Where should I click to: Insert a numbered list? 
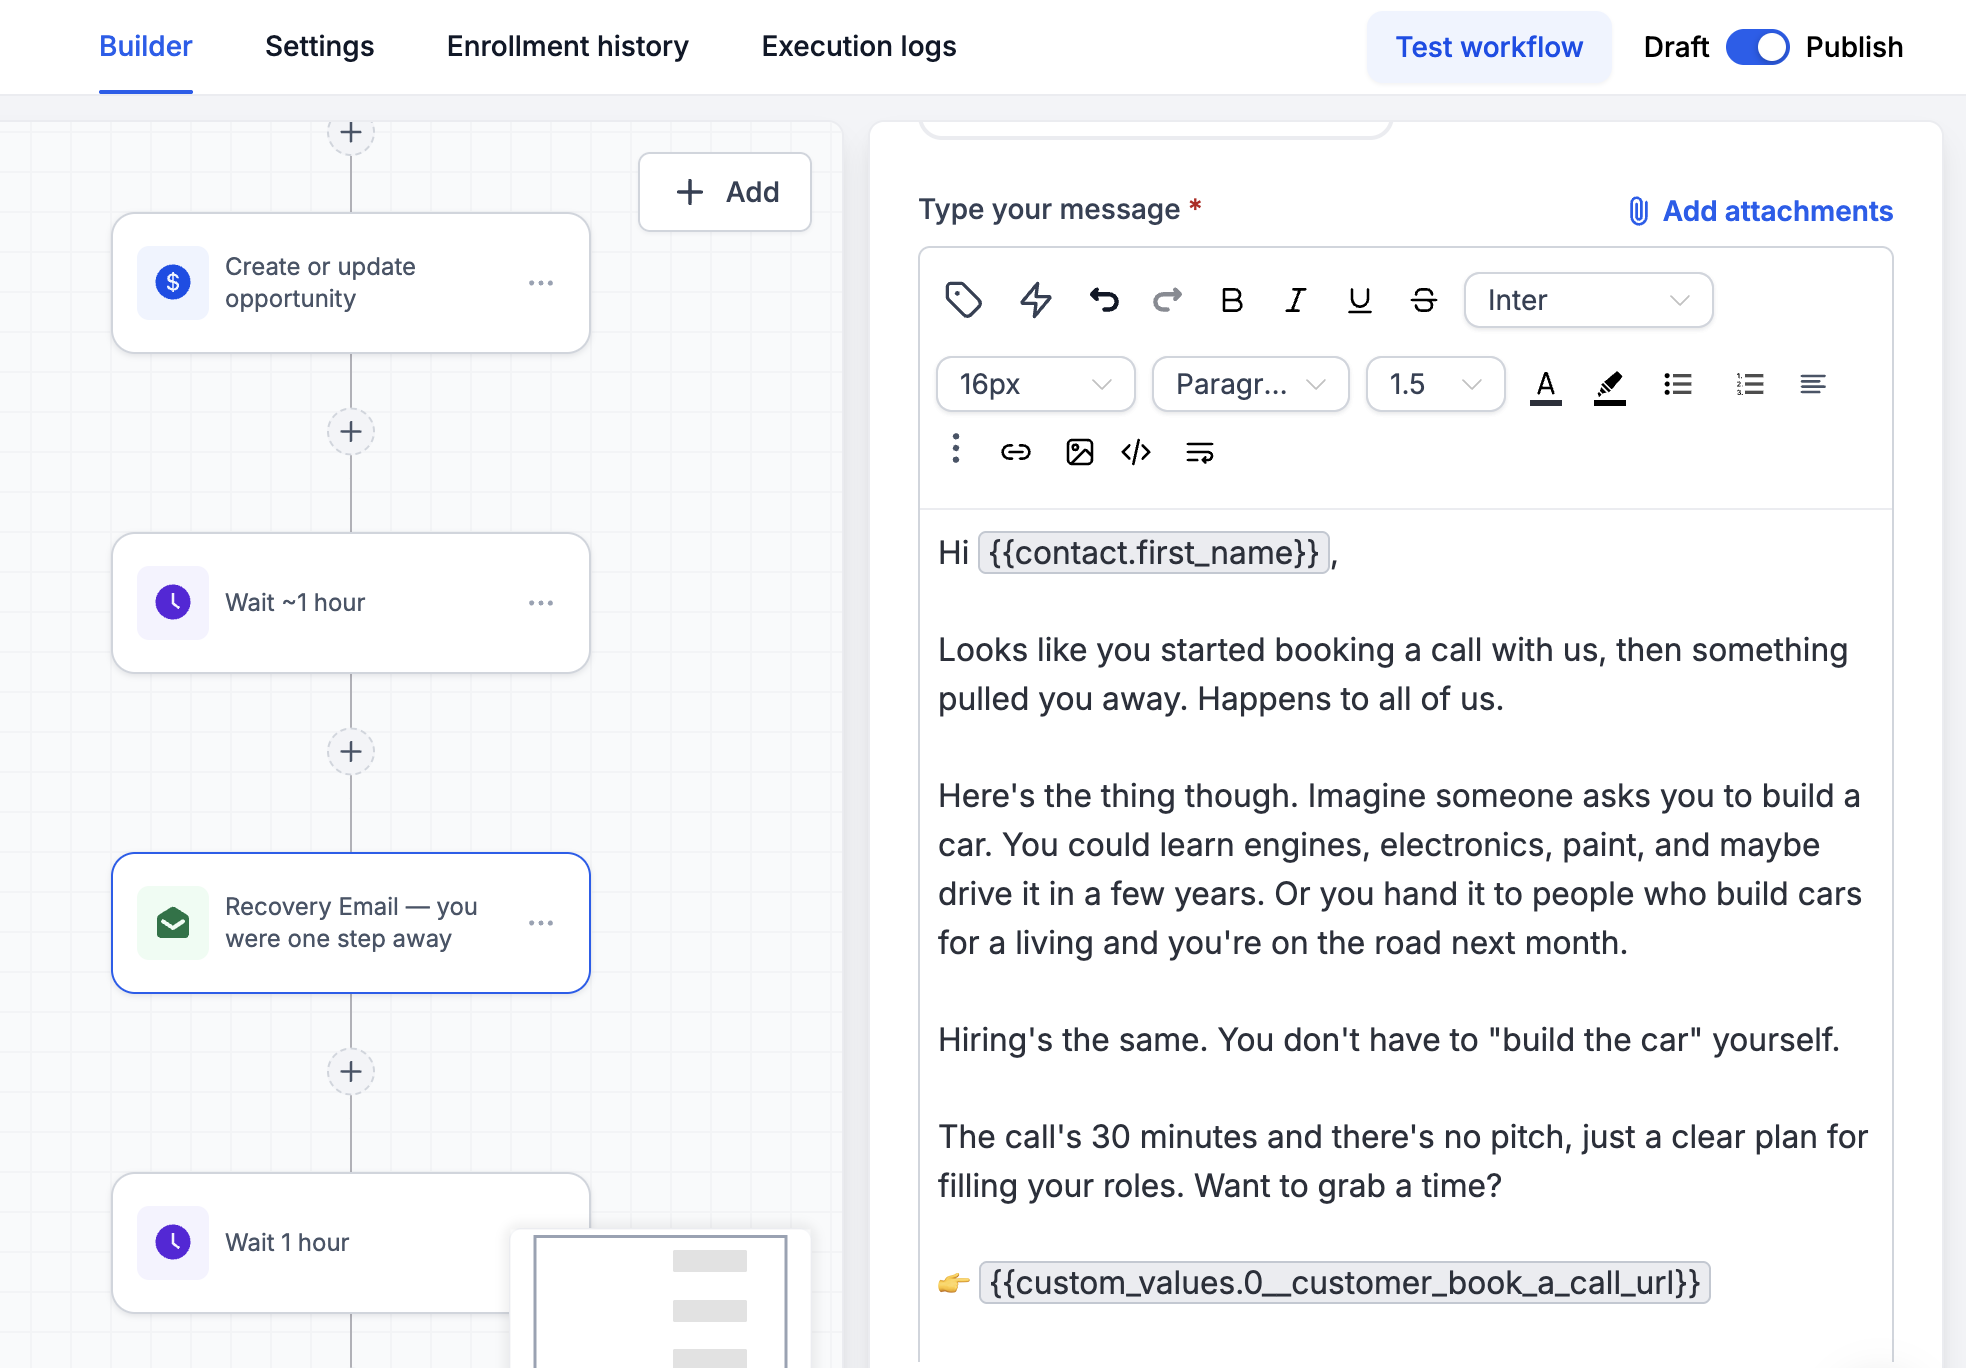coord(1750,384)
